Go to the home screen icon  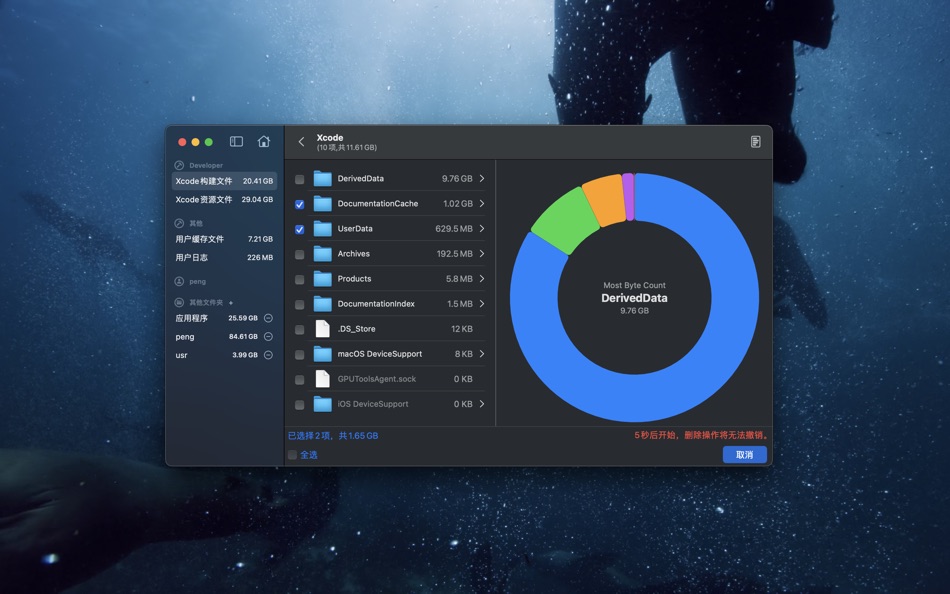(x=264, y=141)
